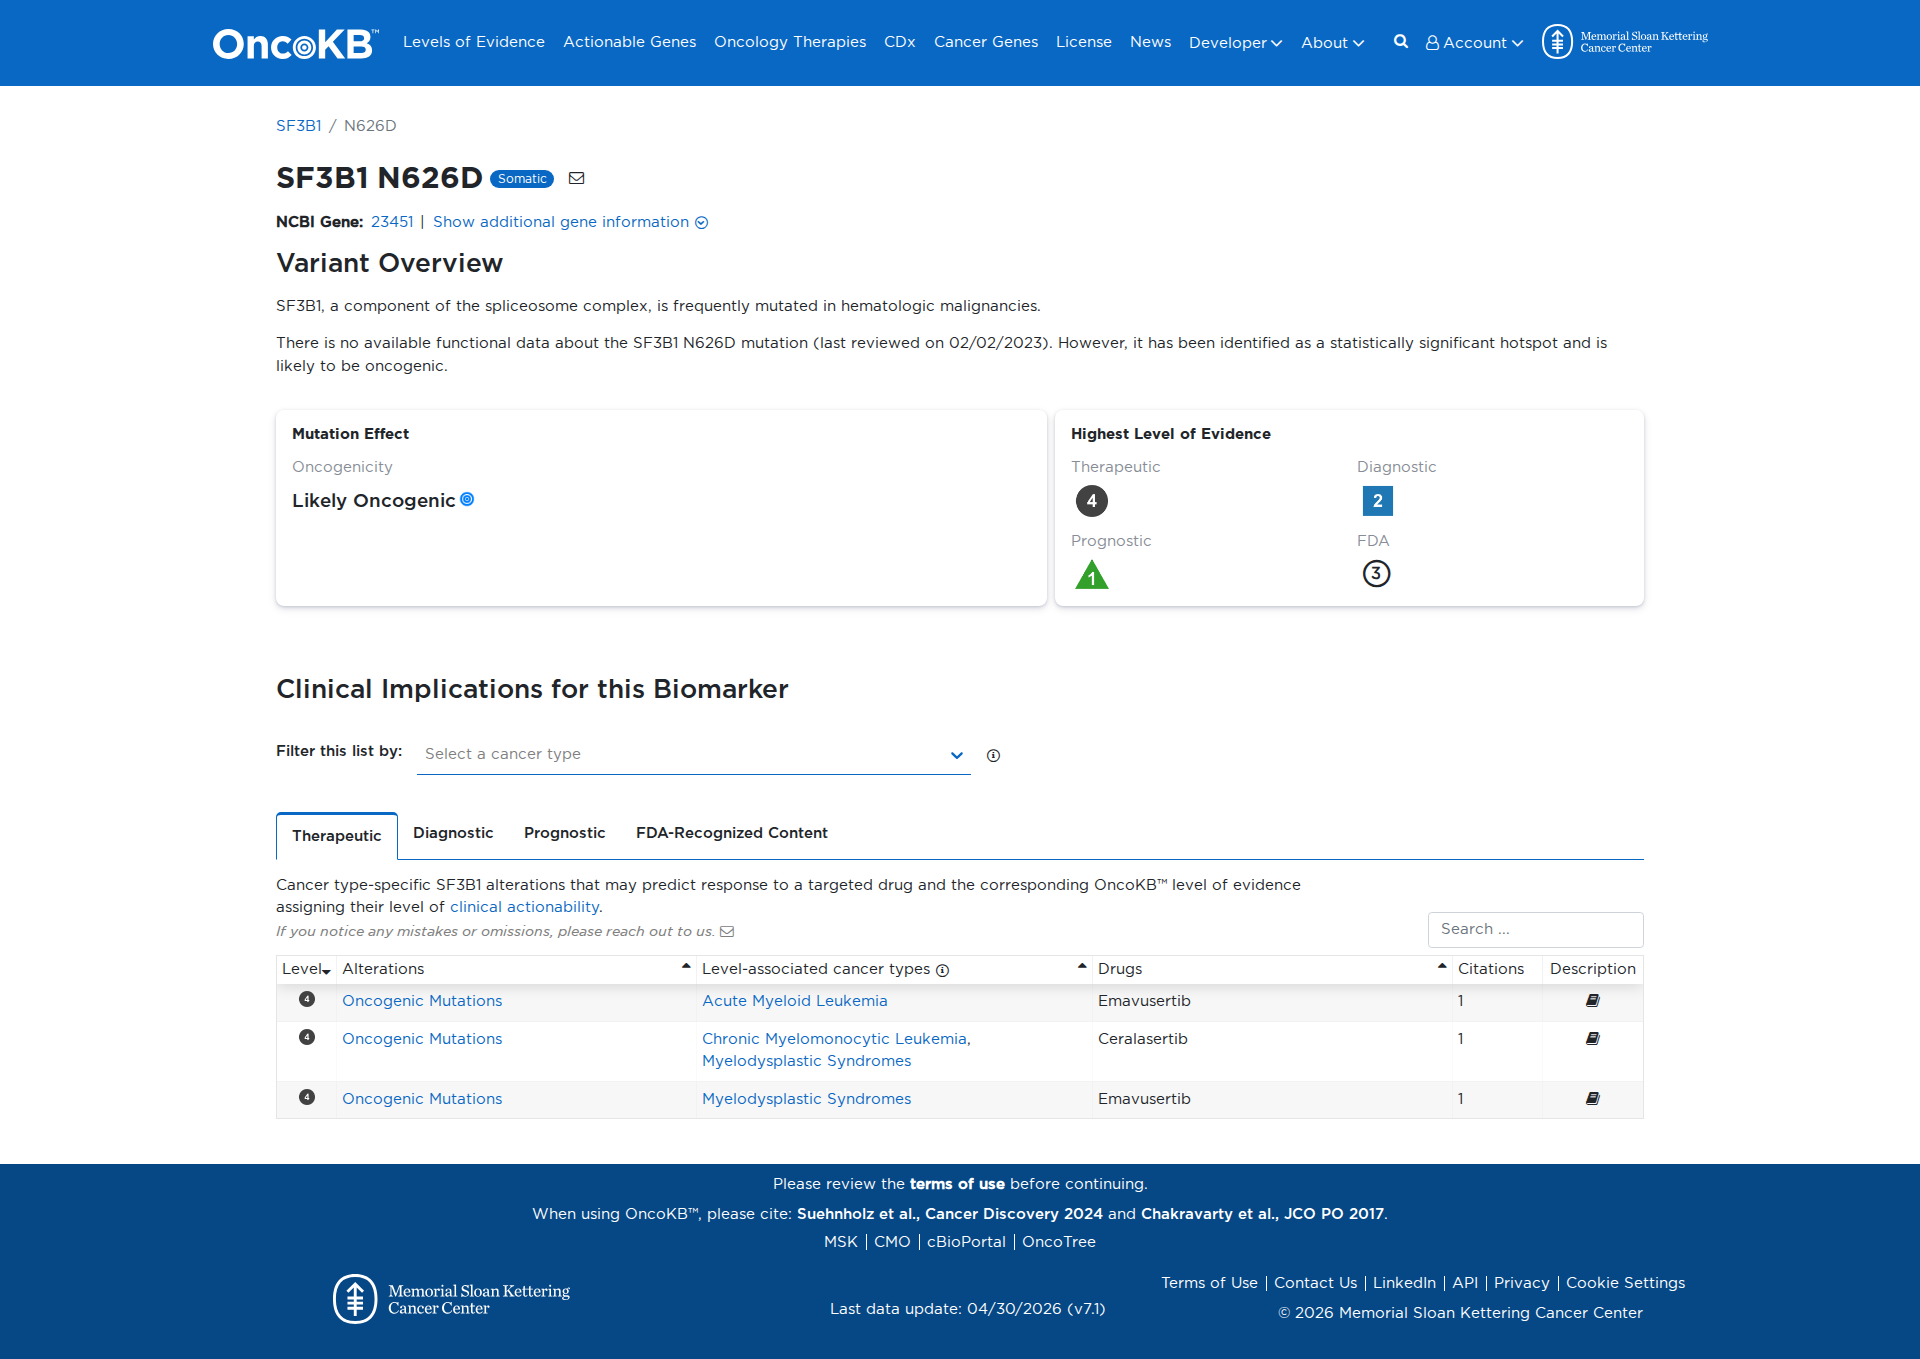The image size is (1920, 1359).
Task: Open Privacy footer link
Action: 1521,1283
